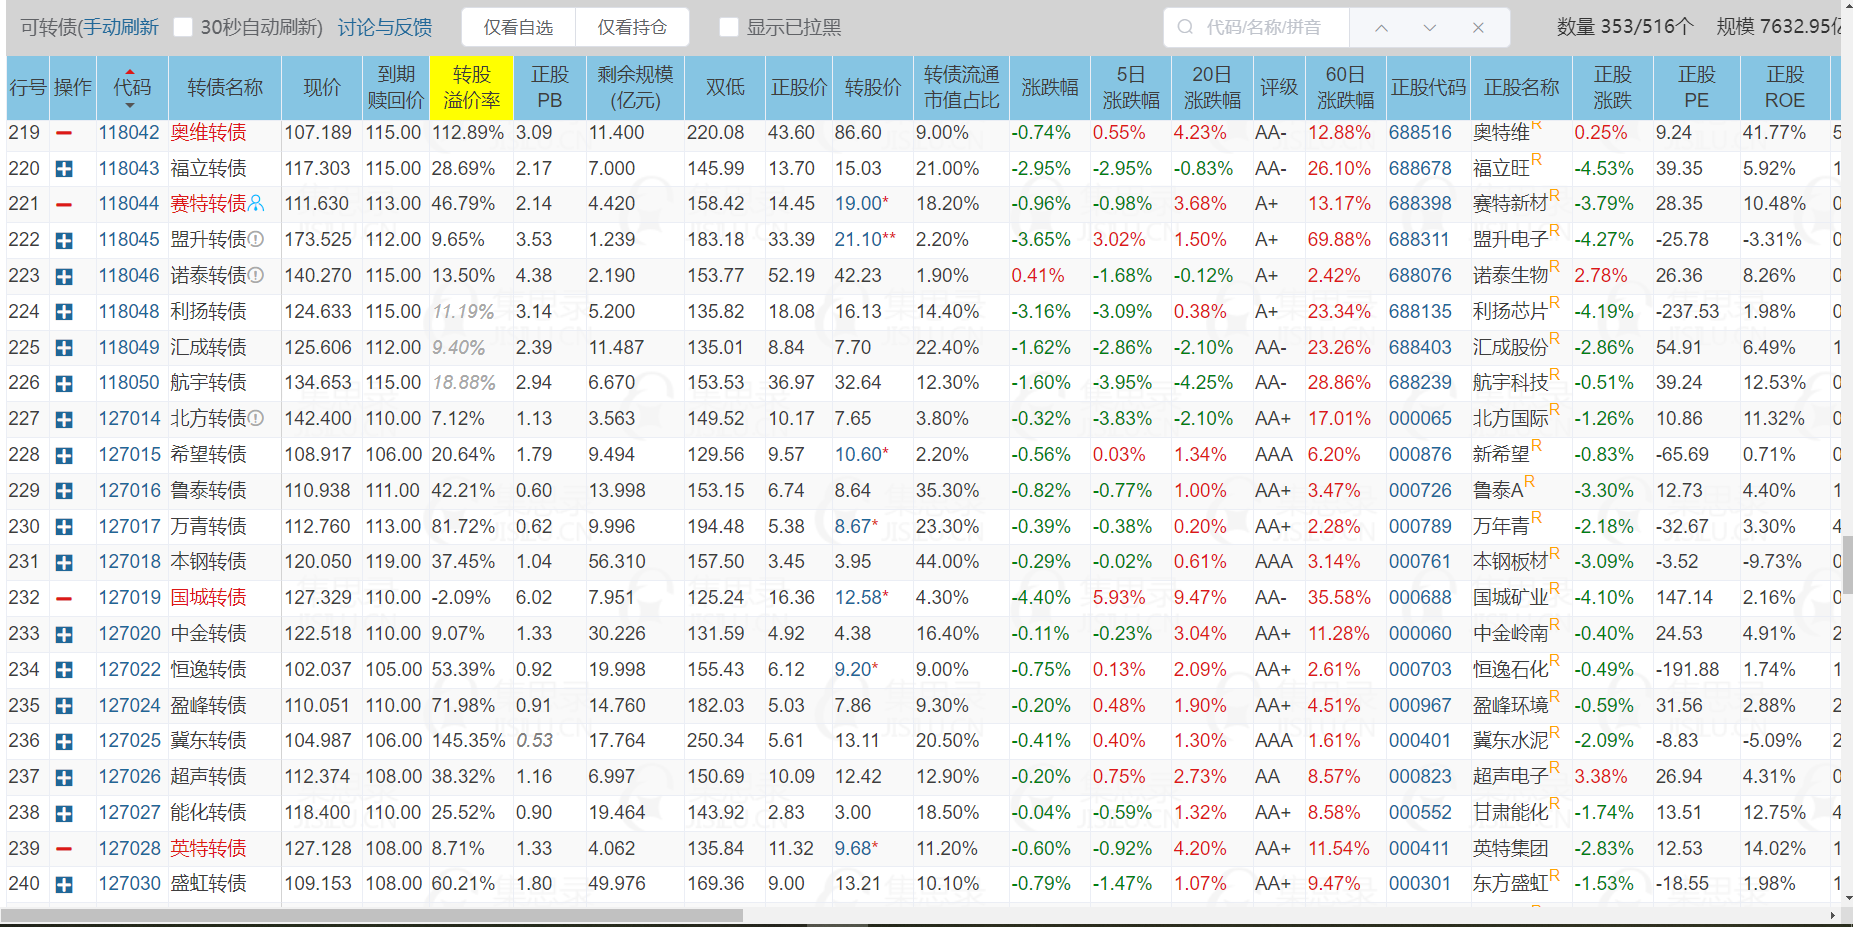This screenshot has width=1853, height=927.
Task: Open bond code 127030 link
Action: (129, 884)
